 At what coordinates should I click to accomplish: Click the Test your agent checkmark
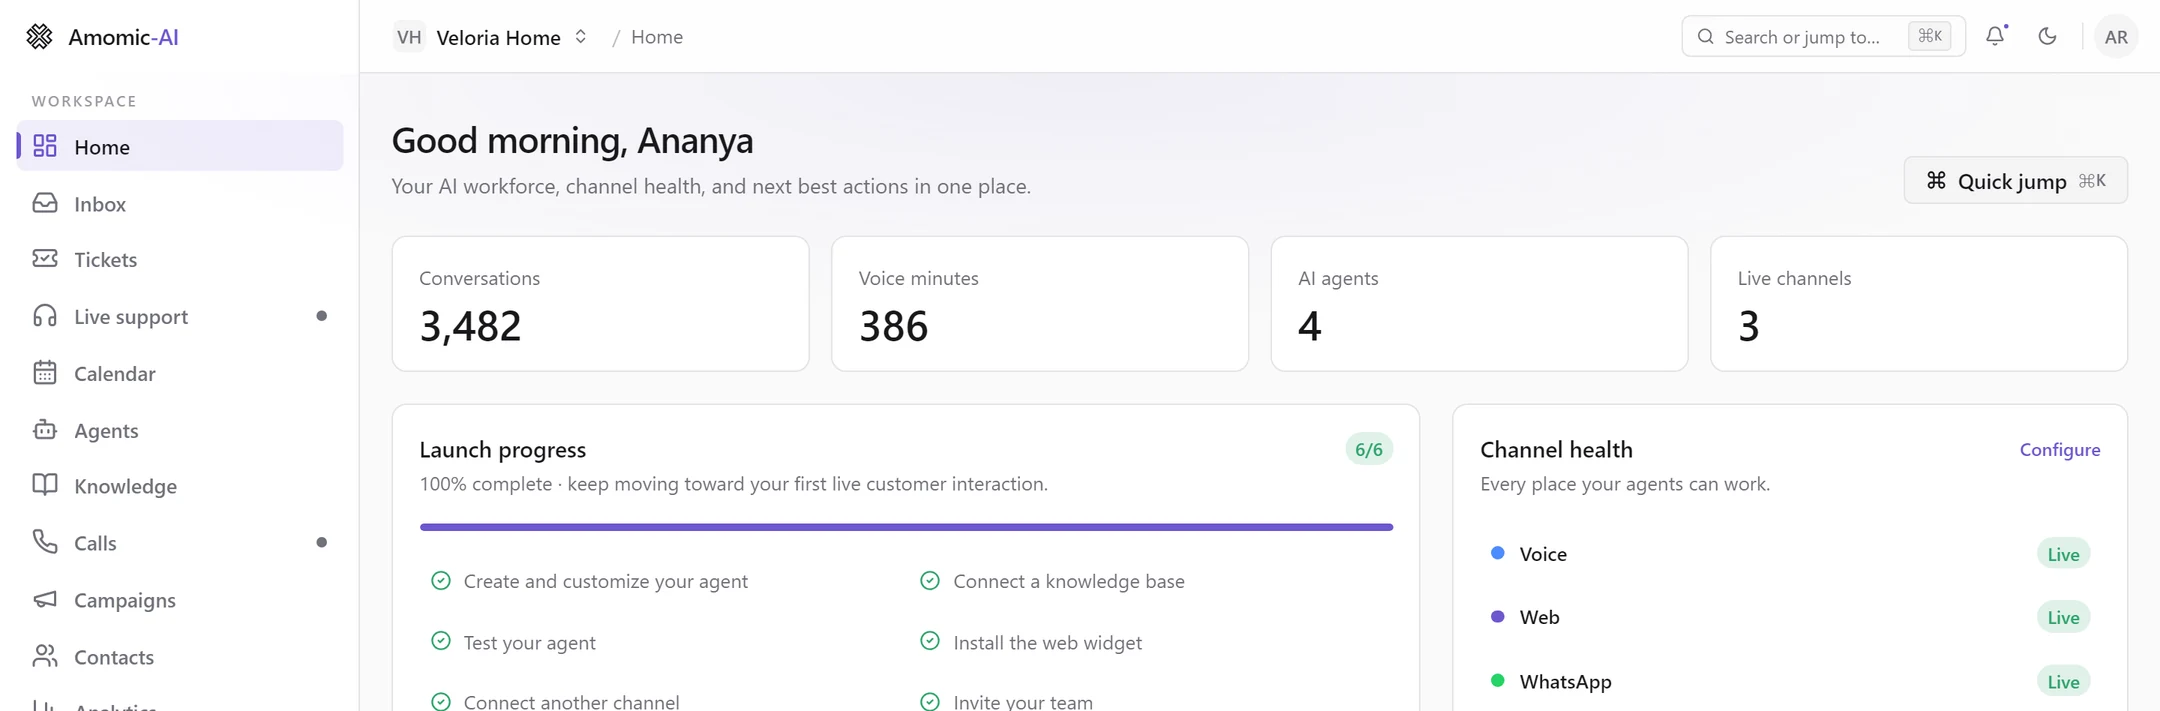click(x=440, y=641)
